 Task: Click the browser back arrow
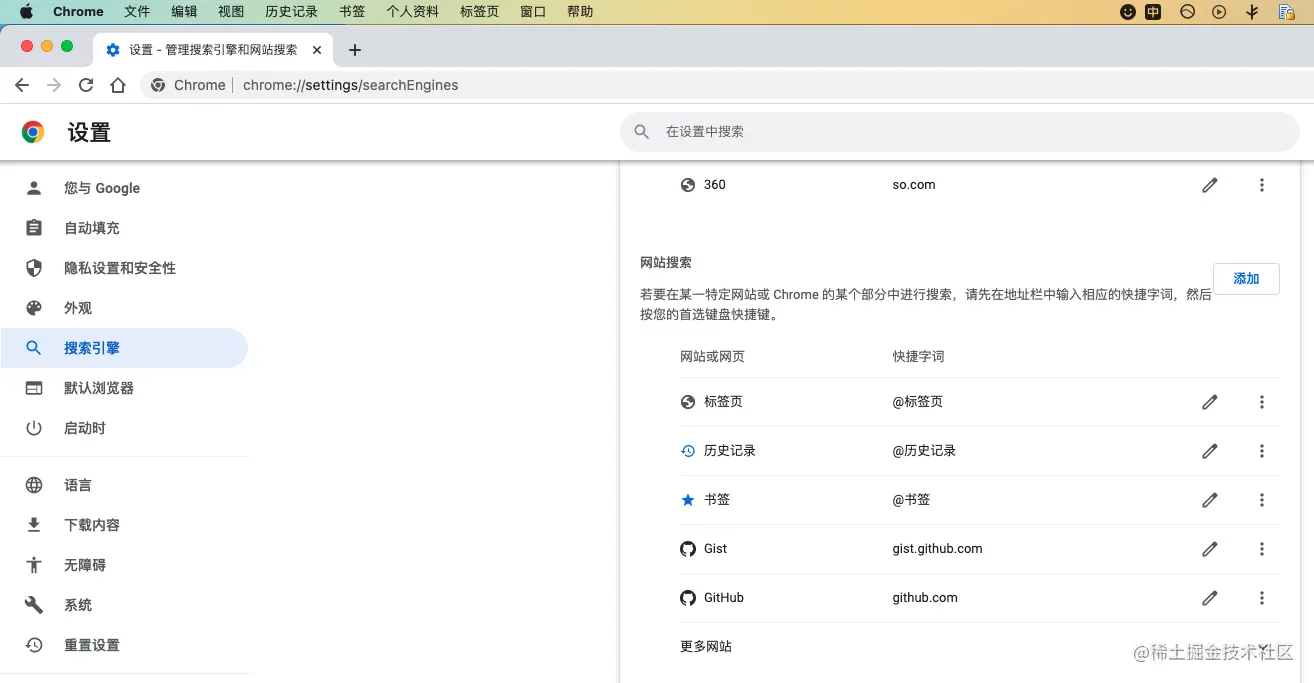22,85
